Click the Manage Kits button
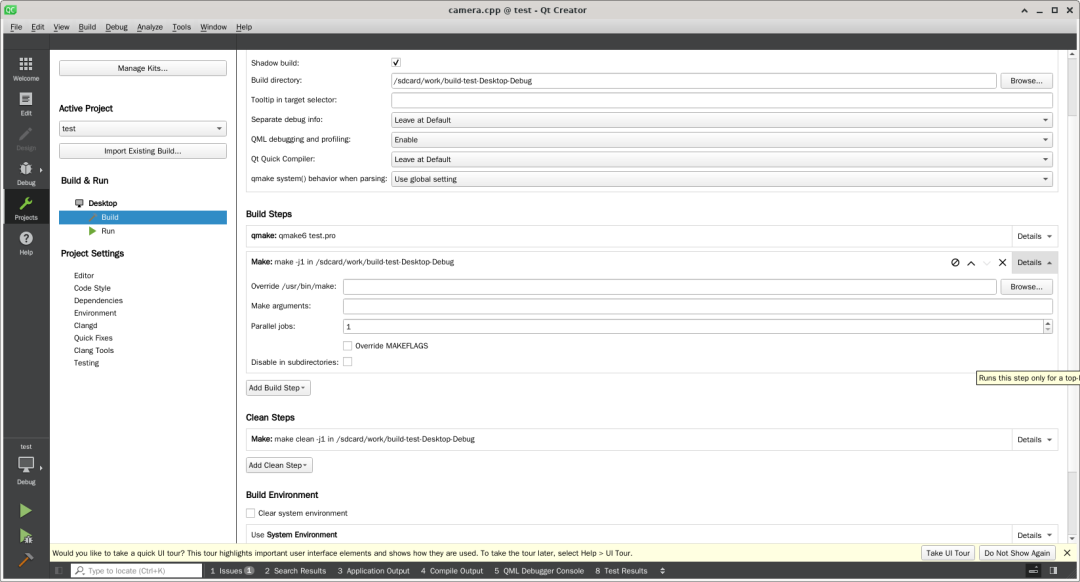The height and width of the screenshot is (582, 1080). tap(143, 68)
